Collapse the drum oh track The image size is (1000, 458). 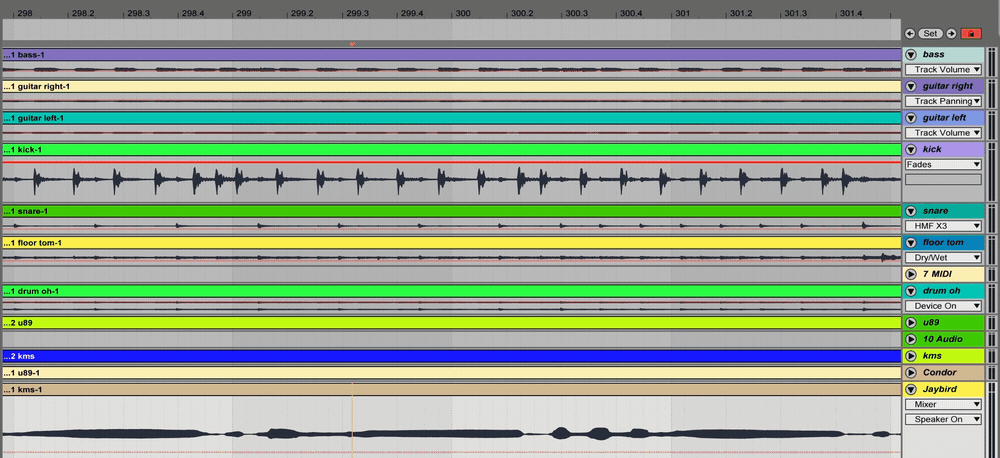click(911, 291)
